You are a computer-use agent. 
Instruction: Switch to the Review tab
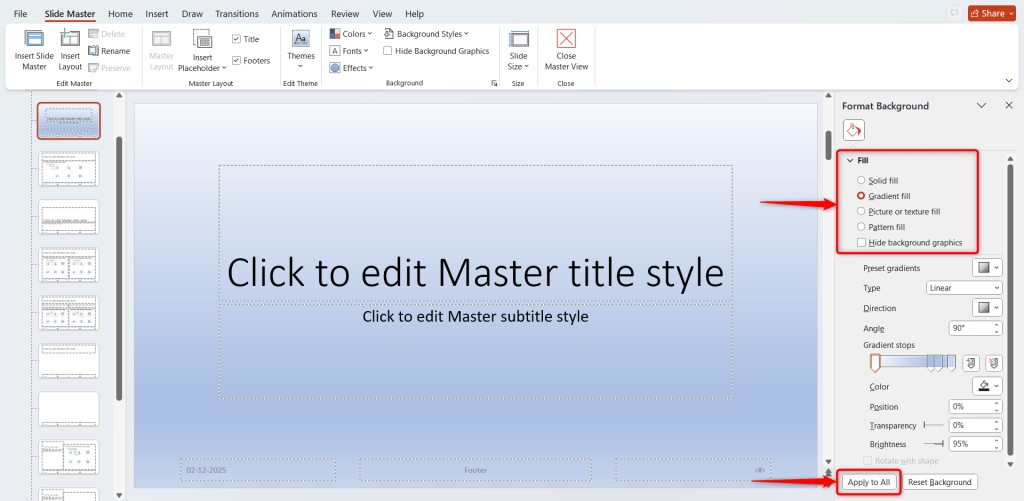345,14
